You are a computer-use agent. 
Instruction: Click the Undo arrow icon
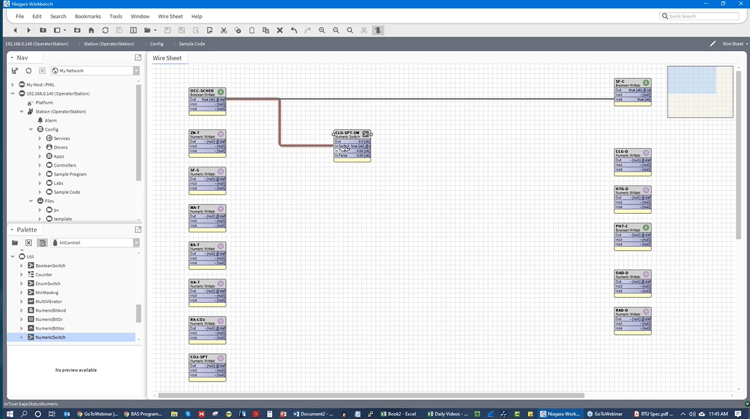tap(293, 30)
